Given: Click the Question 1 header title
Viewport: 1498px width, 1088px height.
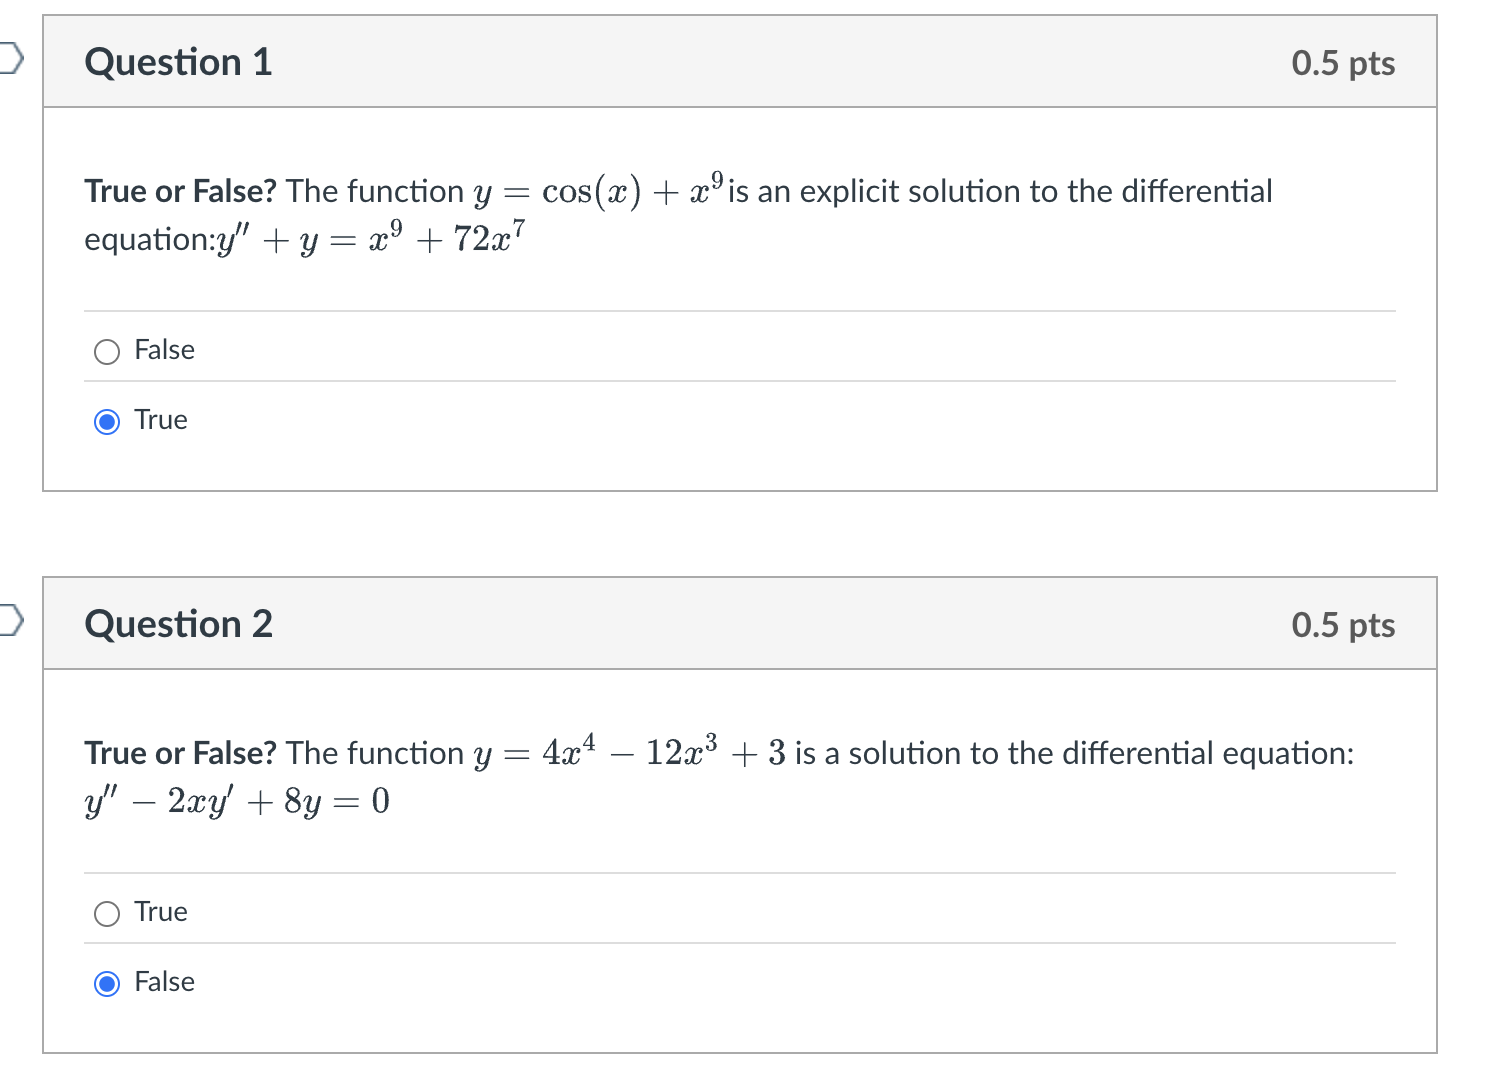Looking at the screenshot, I should pos(178,62).
